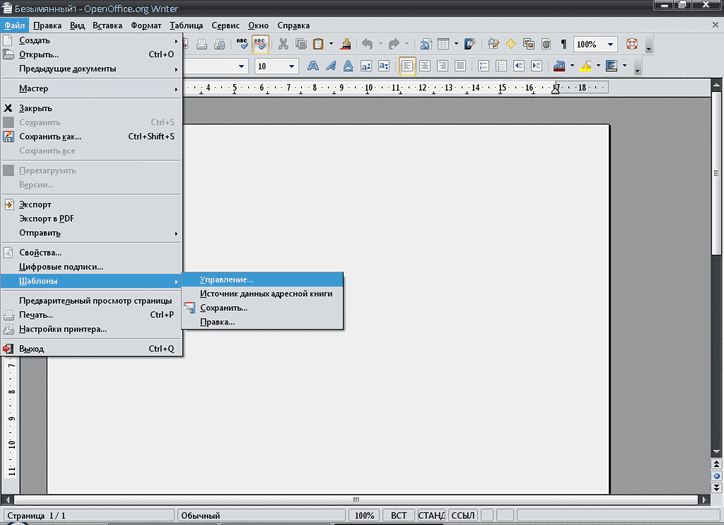Expand the Создать submenu
The height and width of the screenshot is (525, 724).
coord(91,41)
